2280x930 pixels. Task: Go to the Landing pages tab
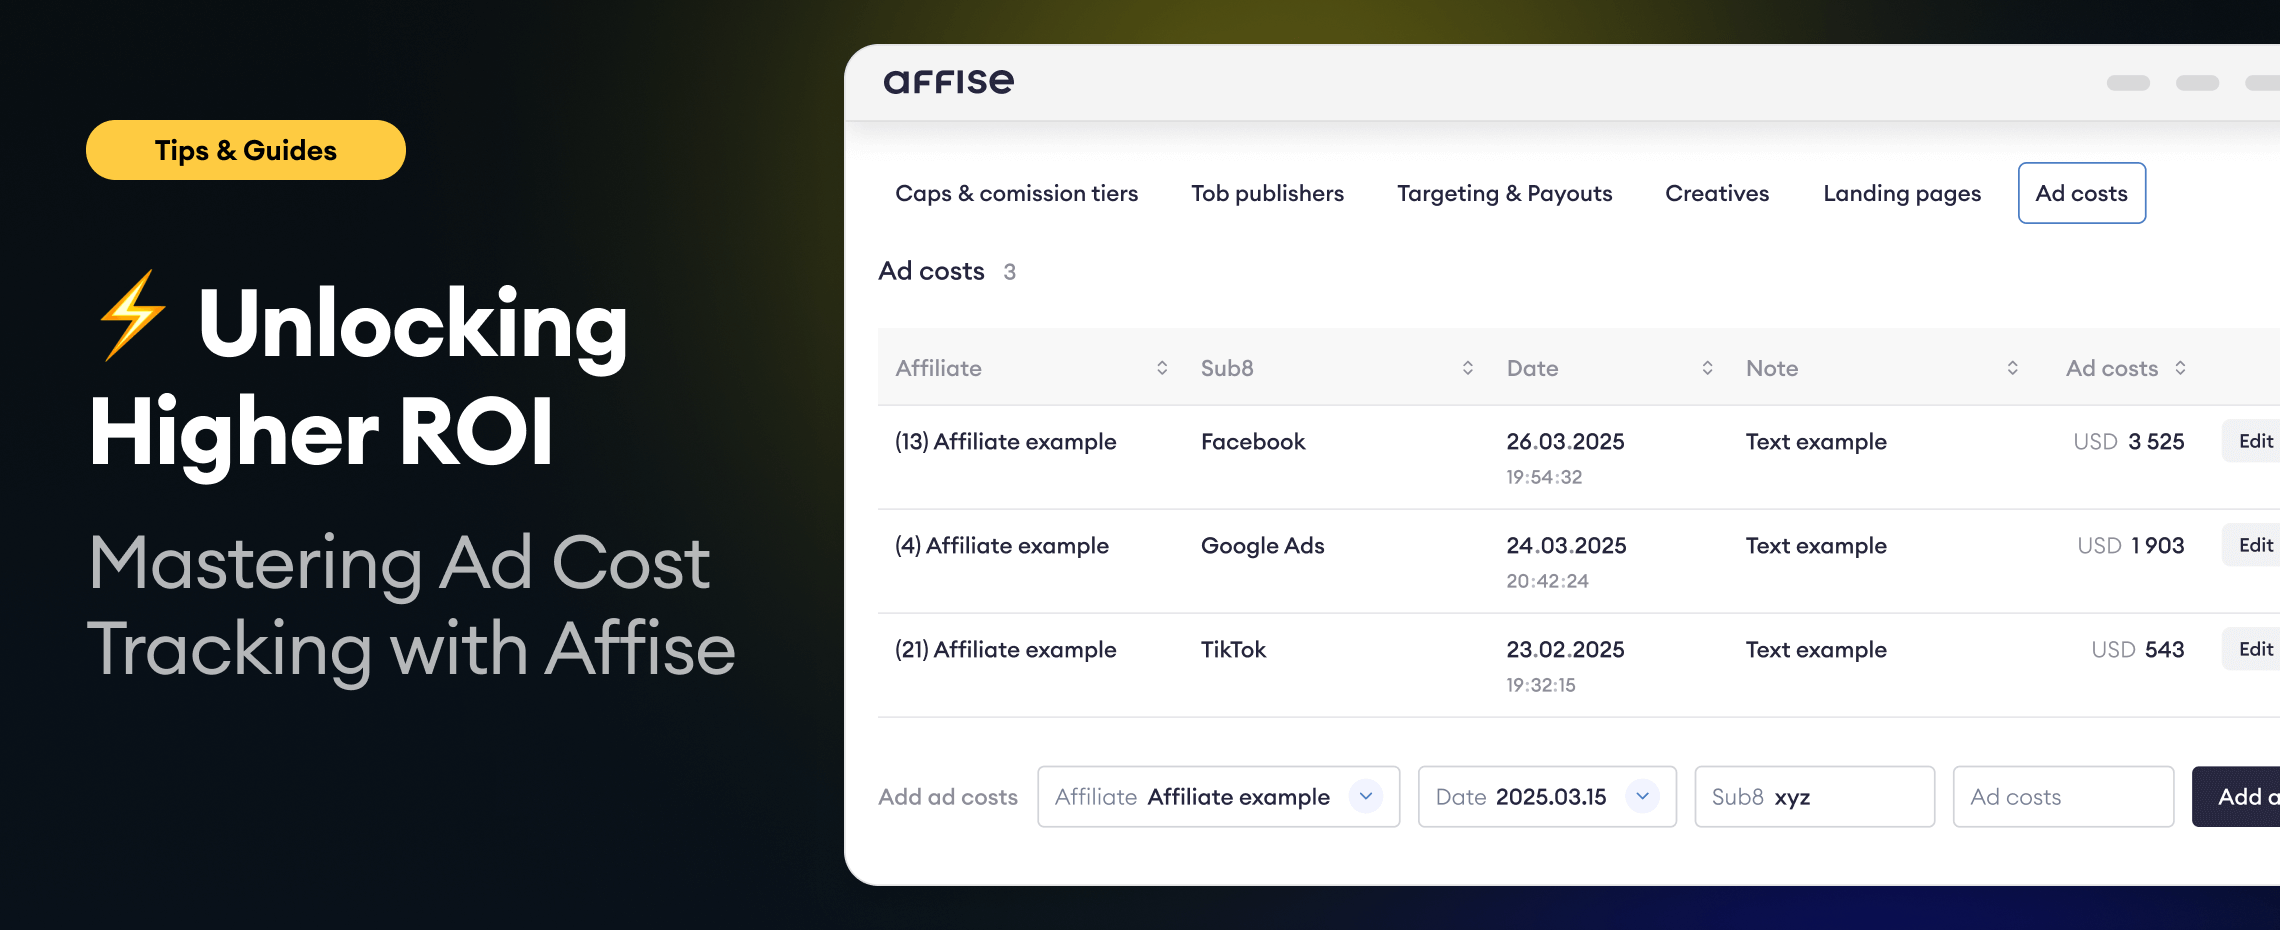click(x=1901, y=193)
